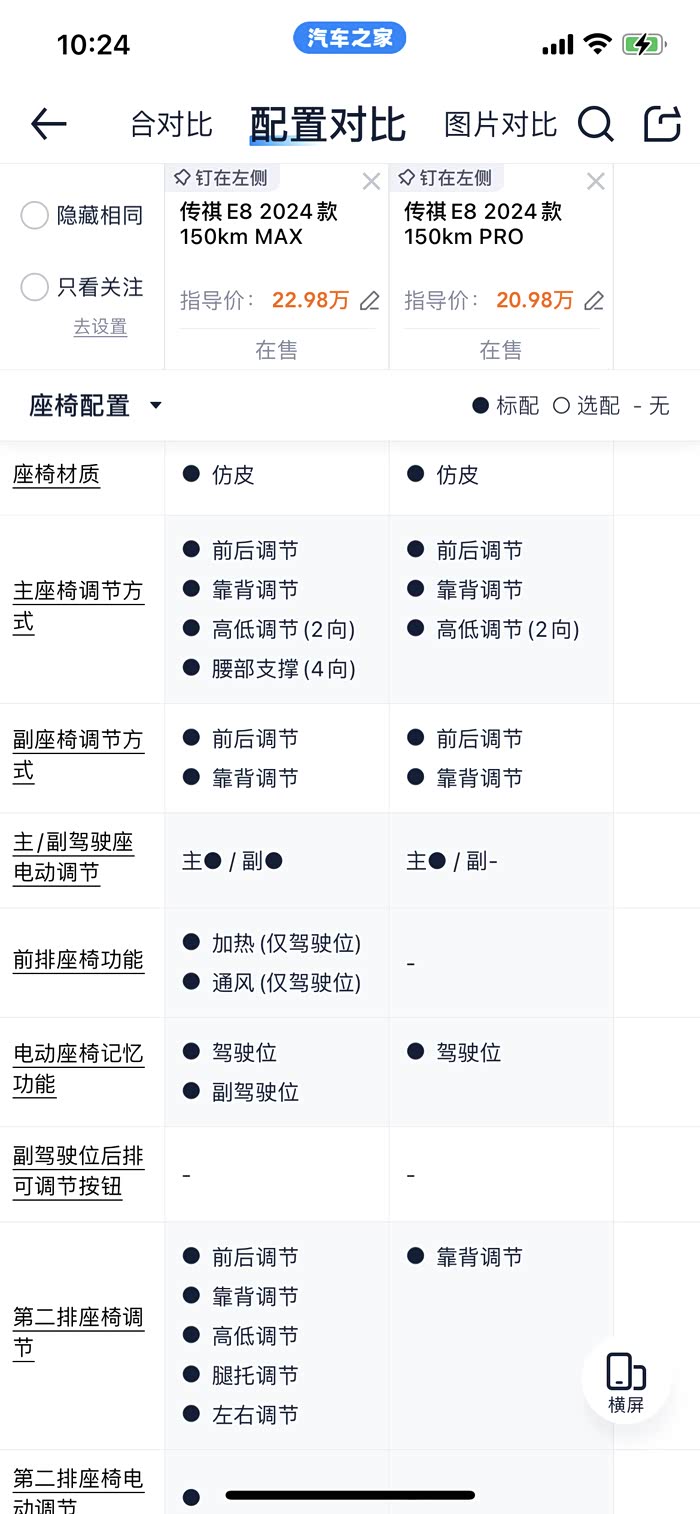Tap the 汽车之家 pill in the status bar
The width and height of the screenshot is (700, 1514).
pos(349,39)
